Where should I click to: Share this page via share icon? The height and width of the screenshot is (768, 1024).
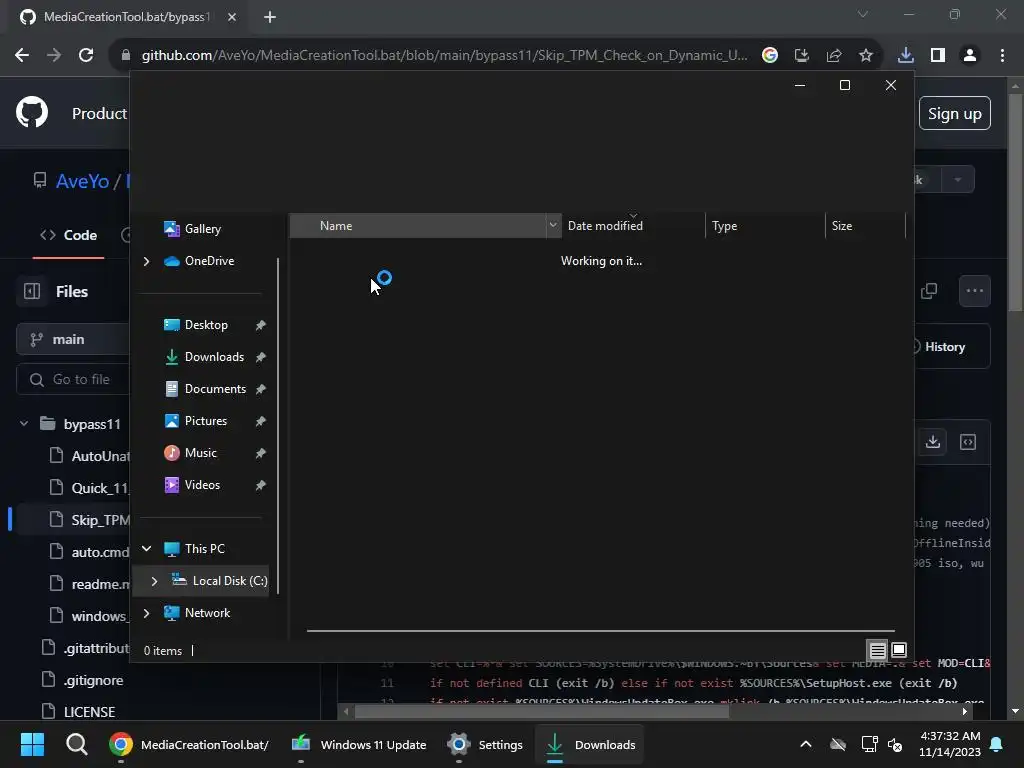point(834,55)
